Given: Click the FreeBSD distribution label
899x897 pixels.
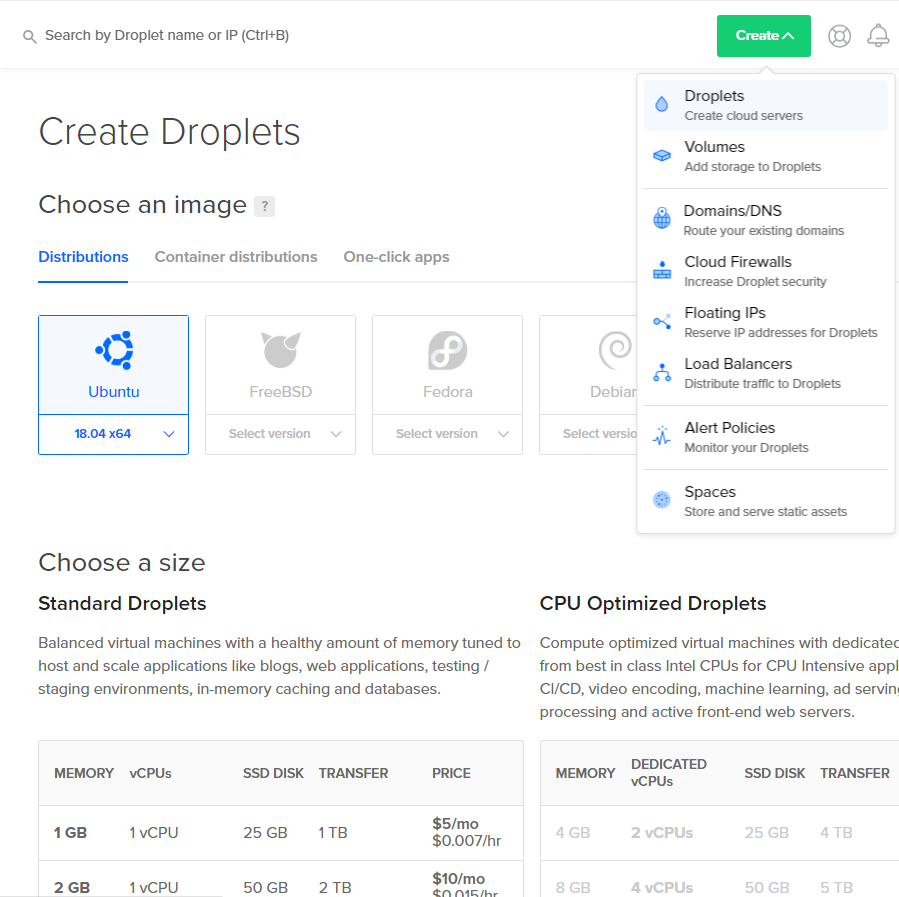Looking at the screenshot, I should (280, 392).
